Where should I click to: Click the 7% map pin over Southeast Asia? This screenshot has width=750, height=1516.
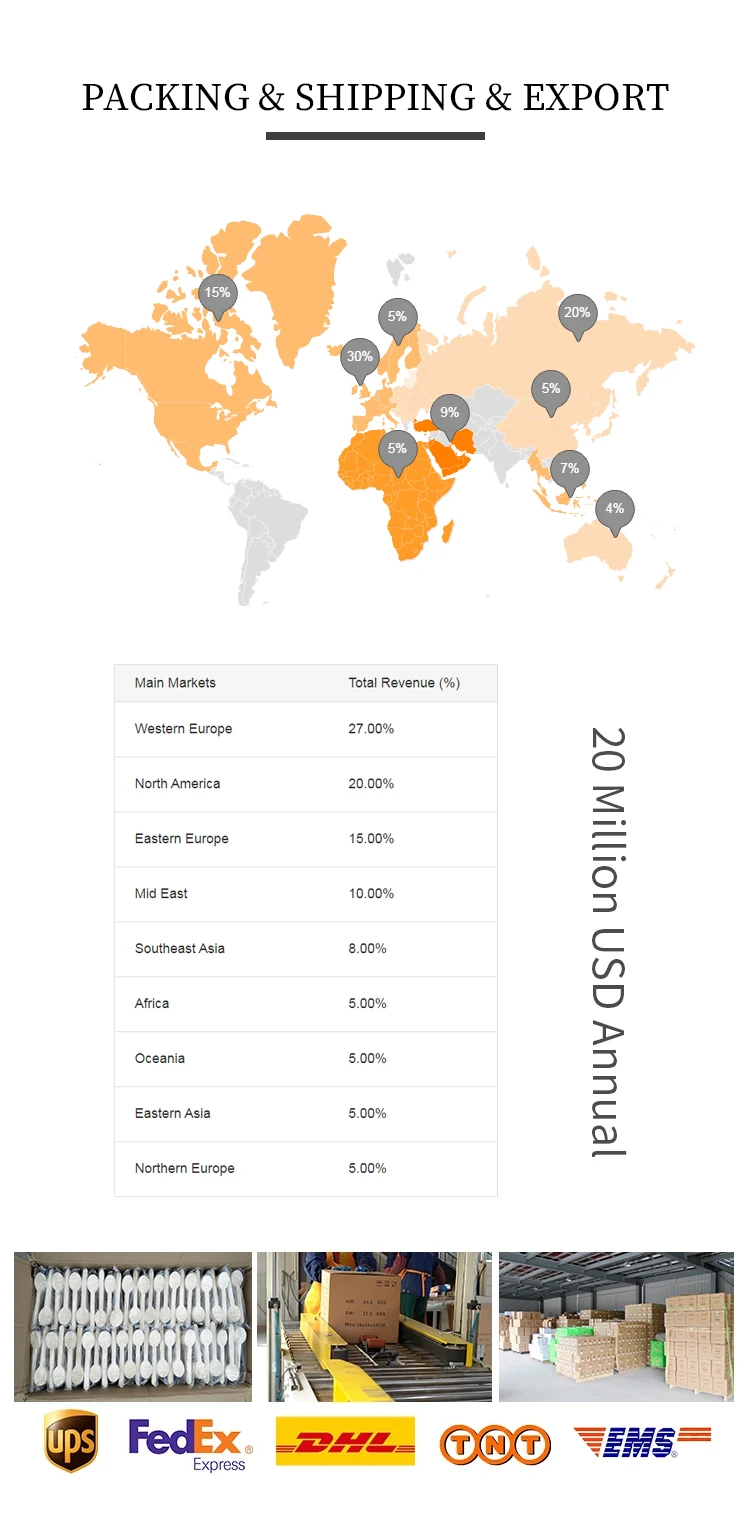pyautogui.click(x=570, y=469)
